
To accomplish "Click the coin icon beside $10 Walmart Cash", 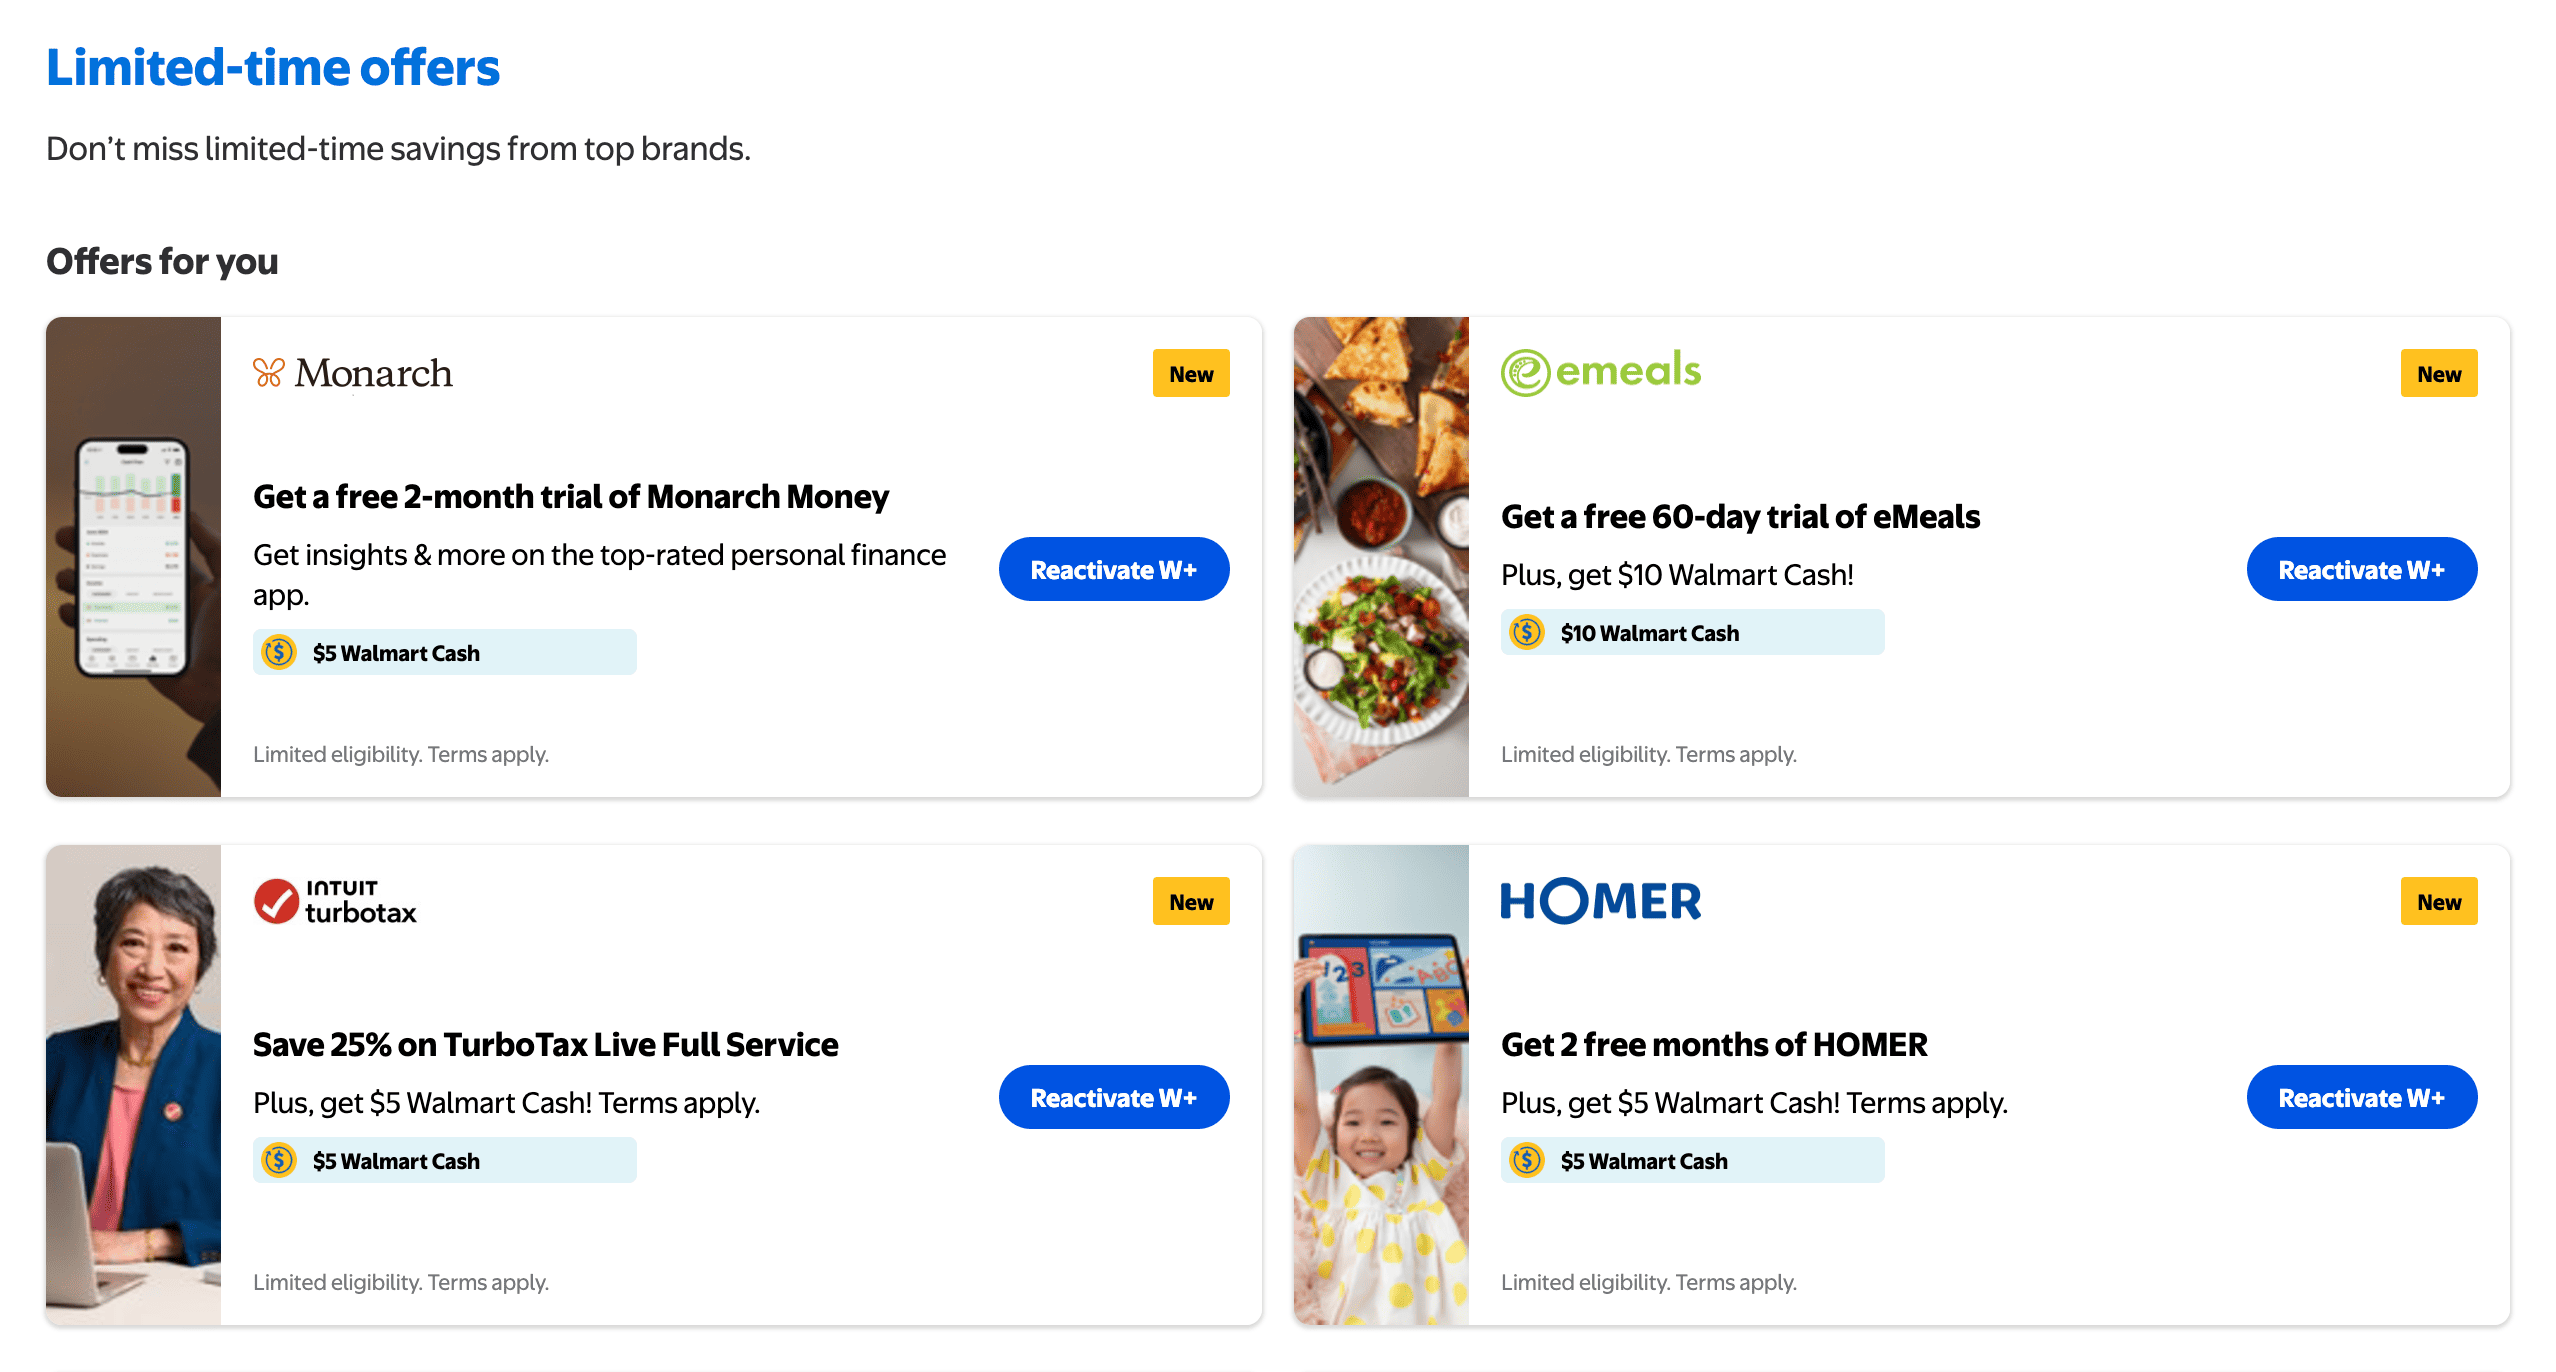I will pos(1527,633).
